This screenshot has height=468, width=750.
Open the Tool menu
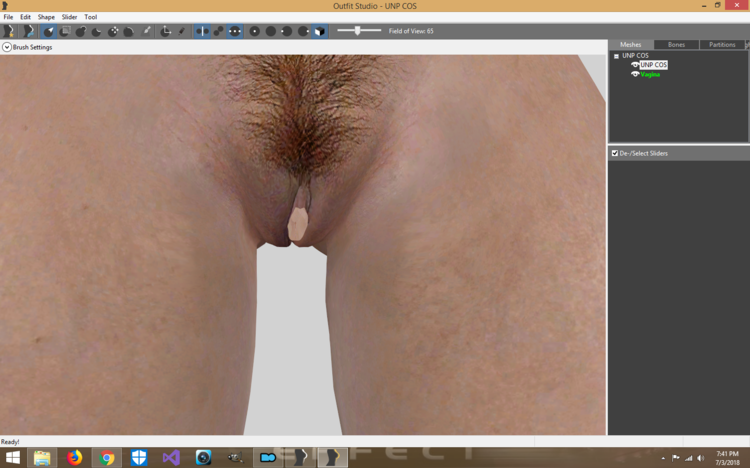tap(90, 17)
